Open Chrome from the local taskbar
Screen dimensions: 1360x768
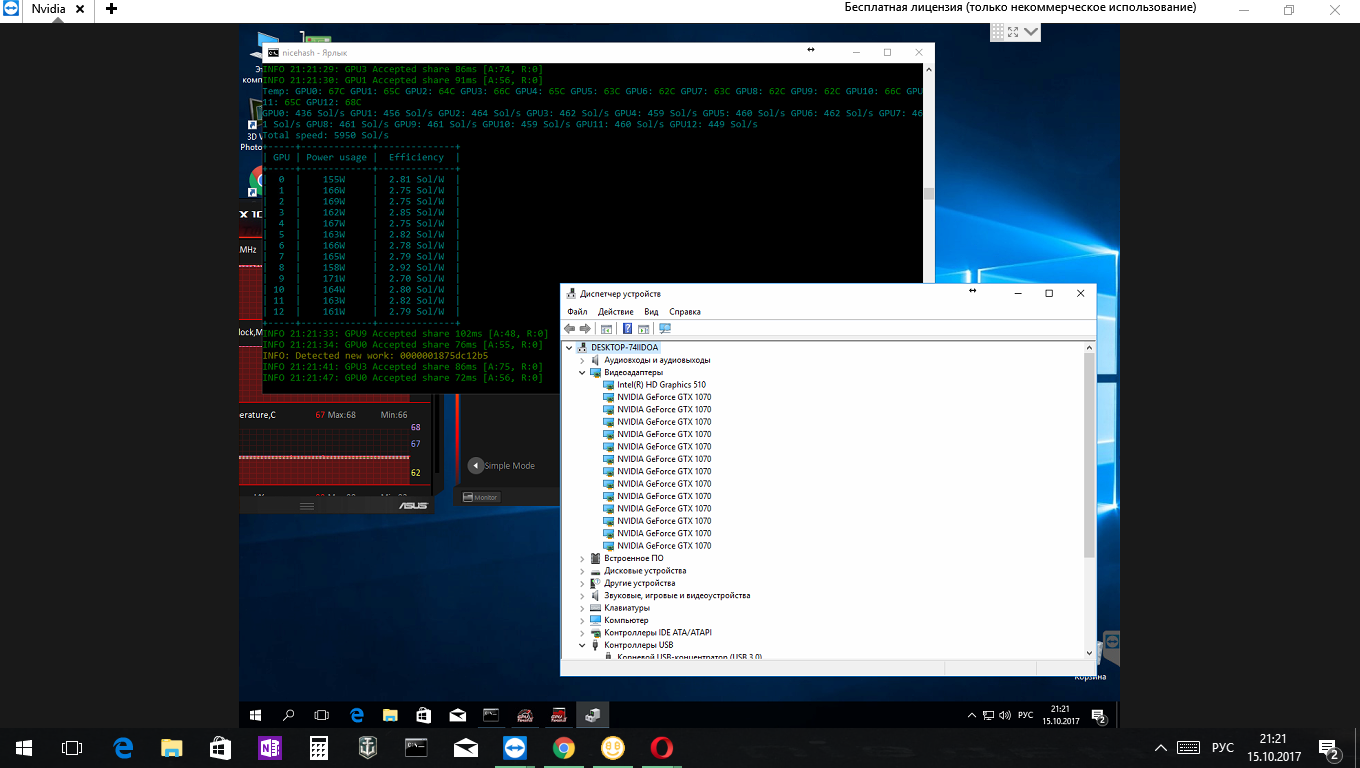[x=563, y=747]
